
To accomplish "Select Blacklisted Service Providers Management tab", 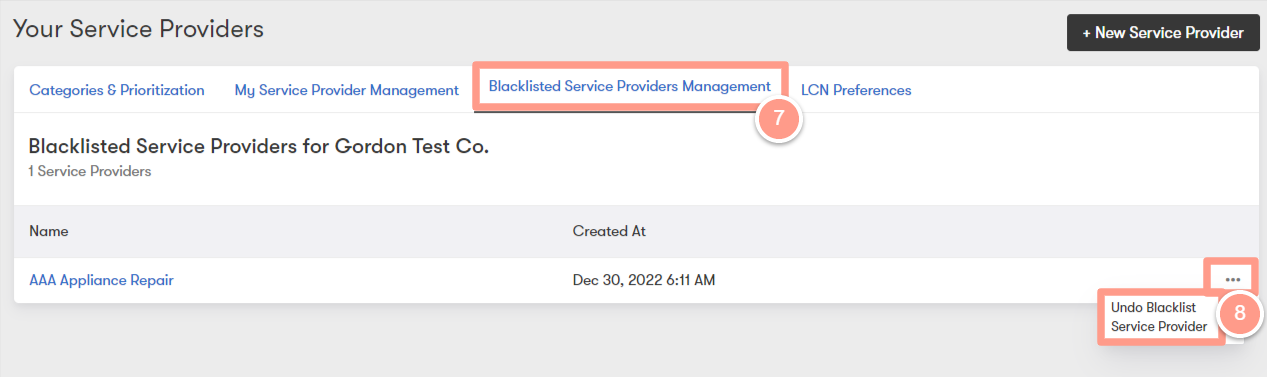I will tap(630, 87).
